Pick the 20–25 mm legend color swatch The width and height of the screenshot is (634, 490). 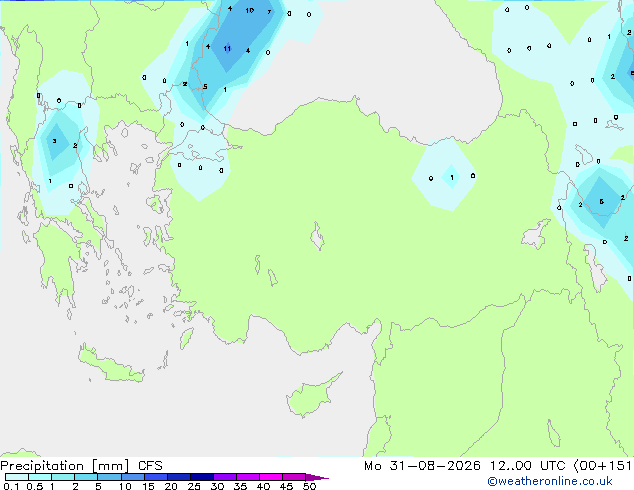179,477
